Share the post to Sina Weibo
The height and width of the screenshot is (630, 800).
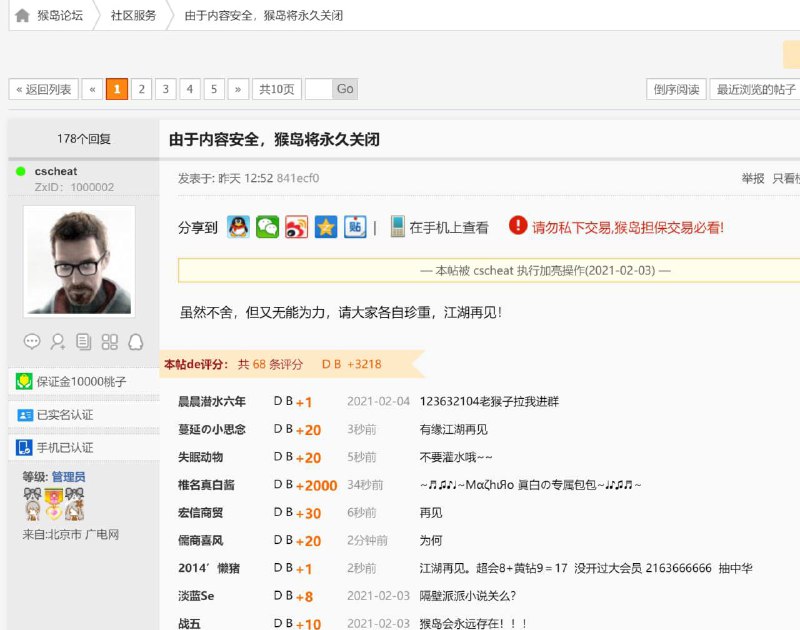295,227
